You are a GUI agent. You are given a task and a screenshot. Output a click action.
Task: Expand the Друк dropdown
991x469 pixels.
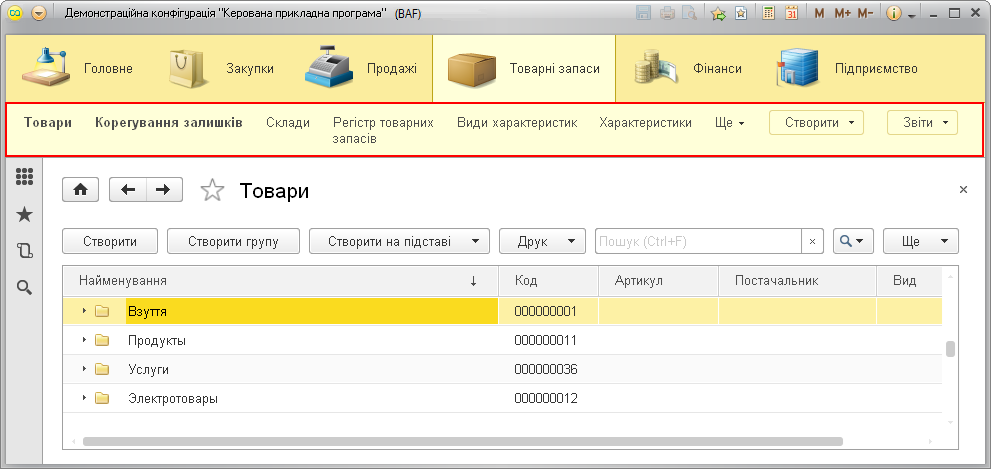(543, 241)
